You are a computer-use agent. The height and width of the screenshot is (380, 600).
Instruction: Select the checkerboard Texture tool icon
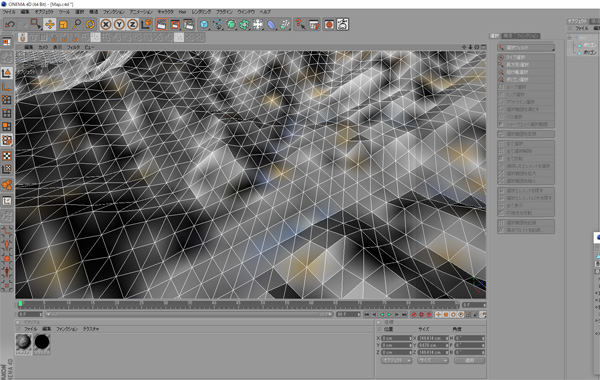coord(7,156)
